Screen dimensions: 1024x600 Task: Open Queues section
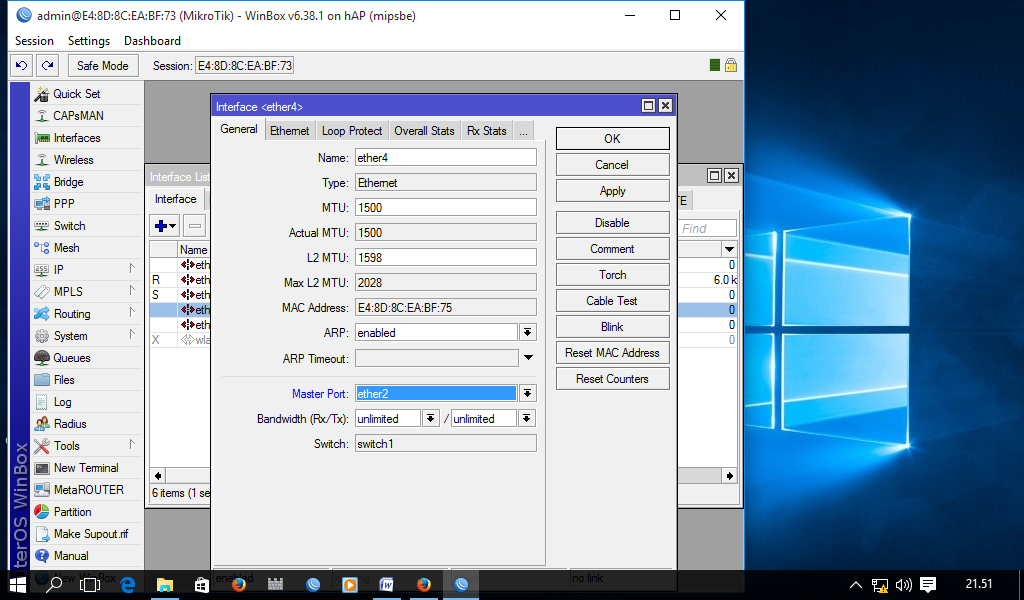click(x=72, y=358)
